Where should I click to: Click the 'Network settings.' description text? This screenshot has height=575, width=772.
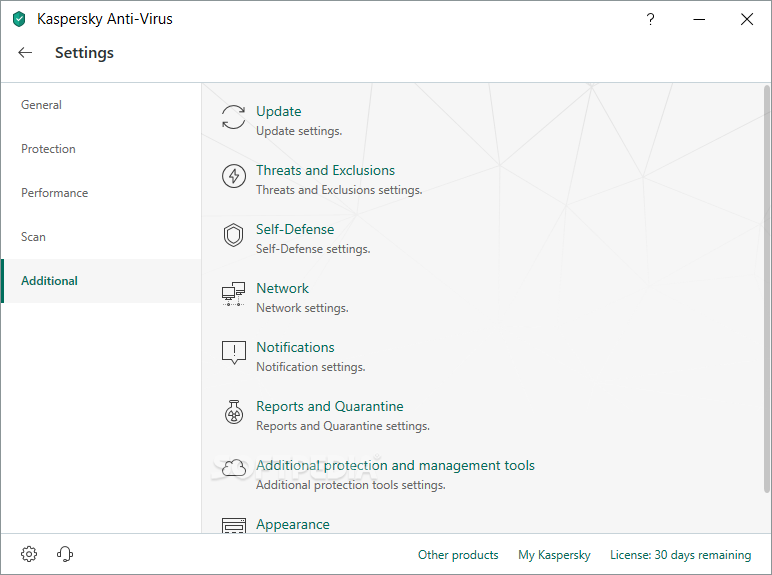pos(302,308)
